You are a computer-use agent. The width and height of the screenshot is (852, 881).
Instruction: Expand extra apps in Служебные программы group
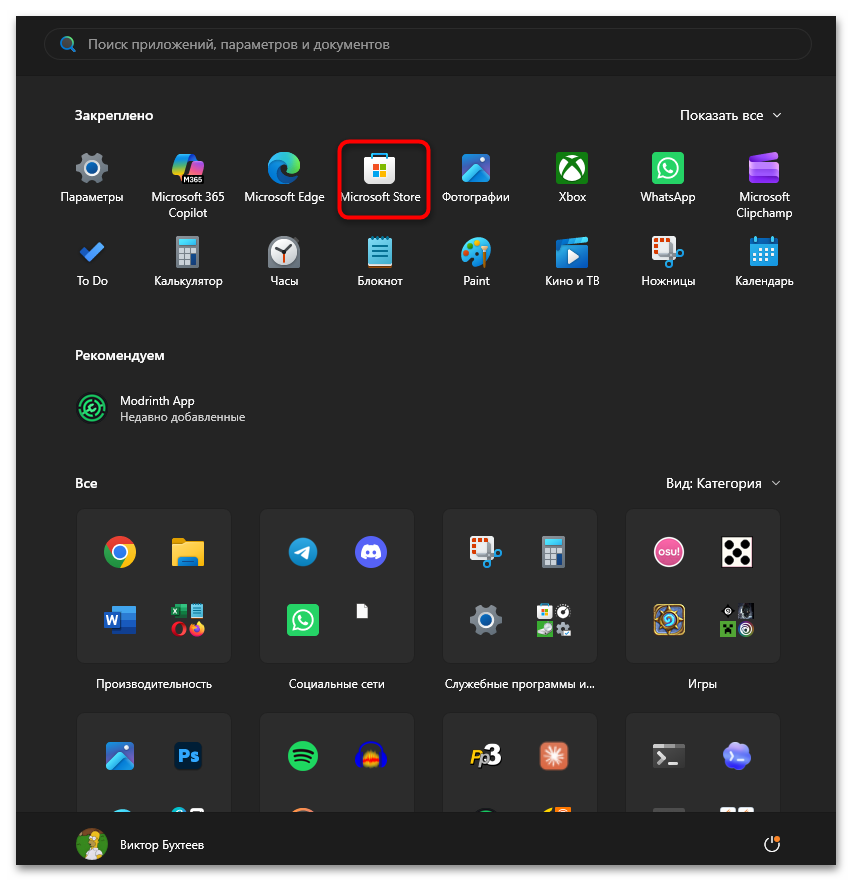(554, 620)
